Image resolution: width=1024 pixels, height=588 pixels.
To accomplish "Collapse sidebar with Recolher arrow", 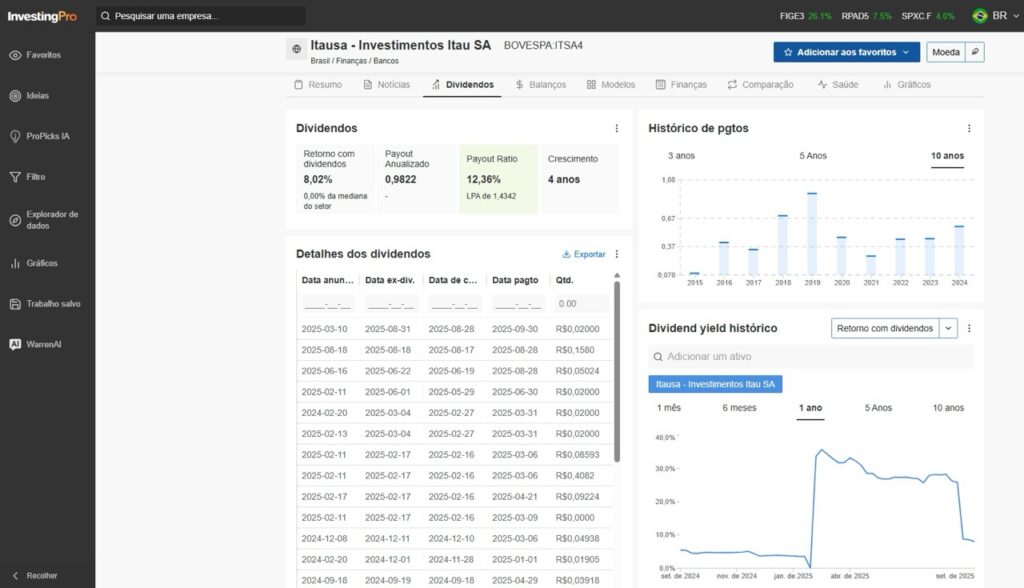I will tap(16, 576).
